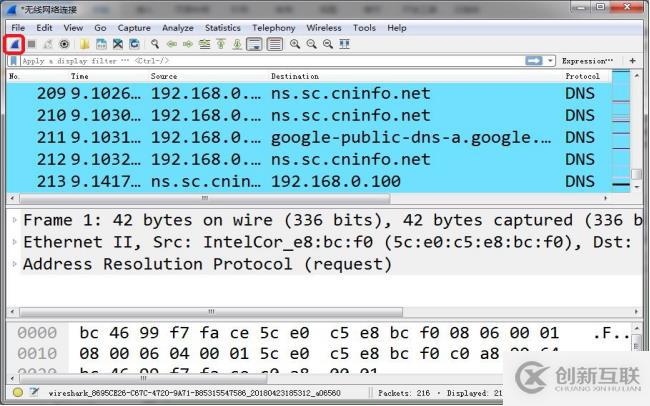The image size is (650, 406).
Task: Save this capture file
Action: click(x=101, y=44)
